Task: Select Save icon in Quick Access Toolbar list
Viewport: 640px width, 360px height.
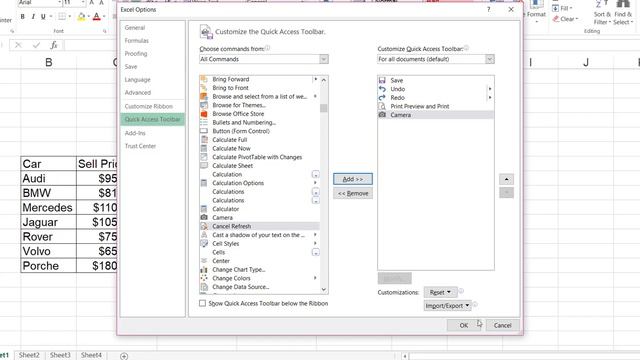Action: 382,80
